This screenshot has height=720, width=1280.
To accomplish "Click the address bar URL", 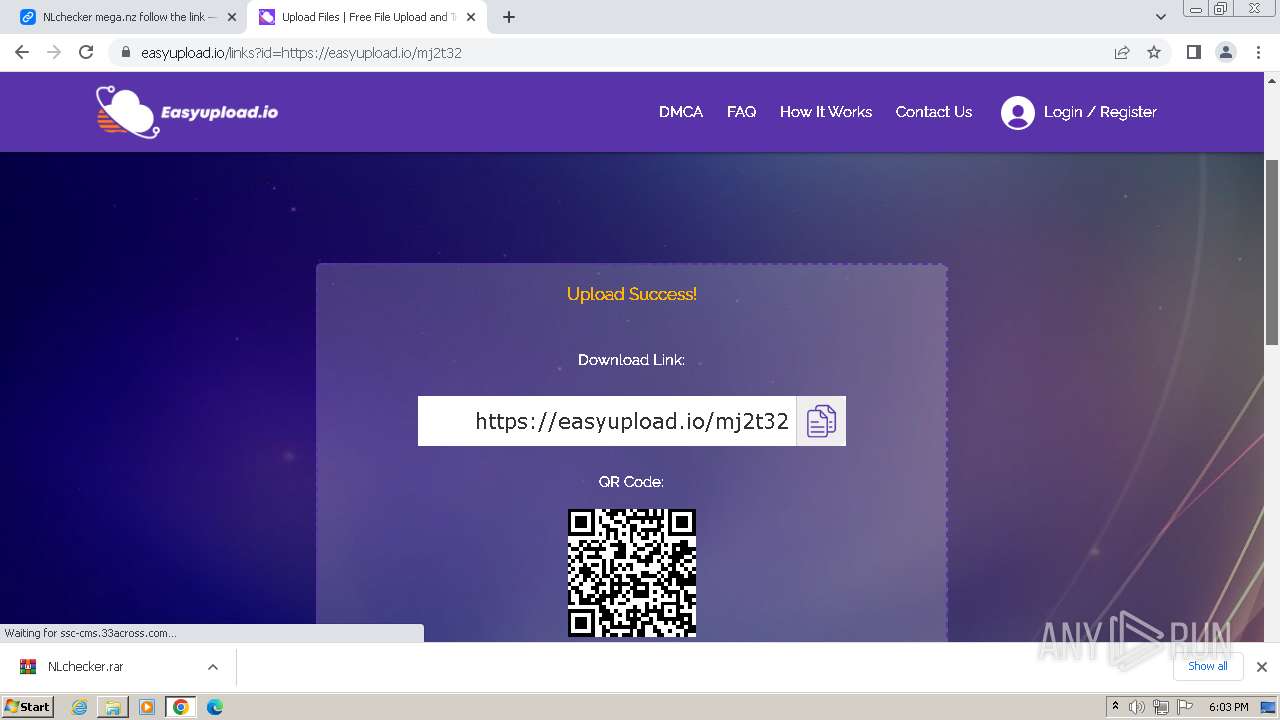I will click(301, 53).
